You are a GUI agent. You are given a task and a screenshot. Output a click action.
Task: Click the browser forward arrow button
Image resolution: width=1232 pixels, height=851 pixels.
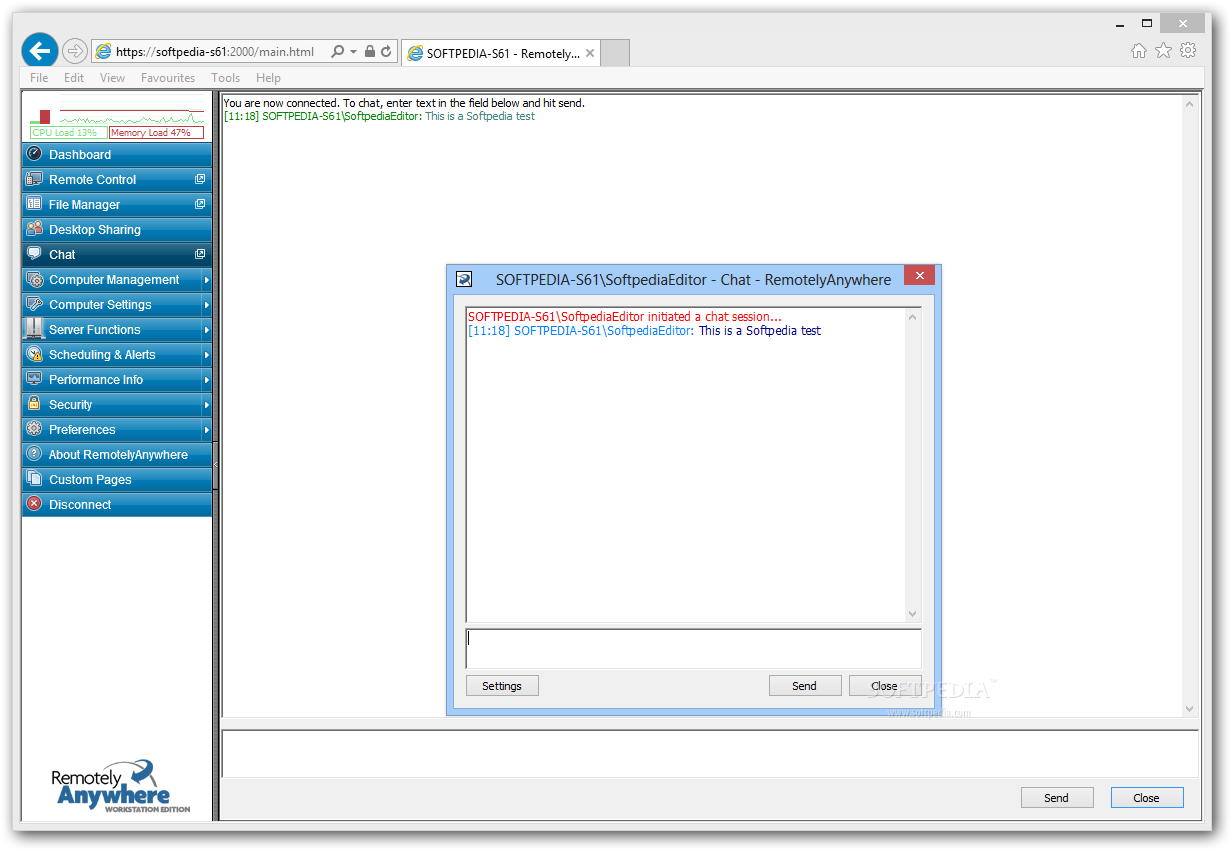click(74, 51)
